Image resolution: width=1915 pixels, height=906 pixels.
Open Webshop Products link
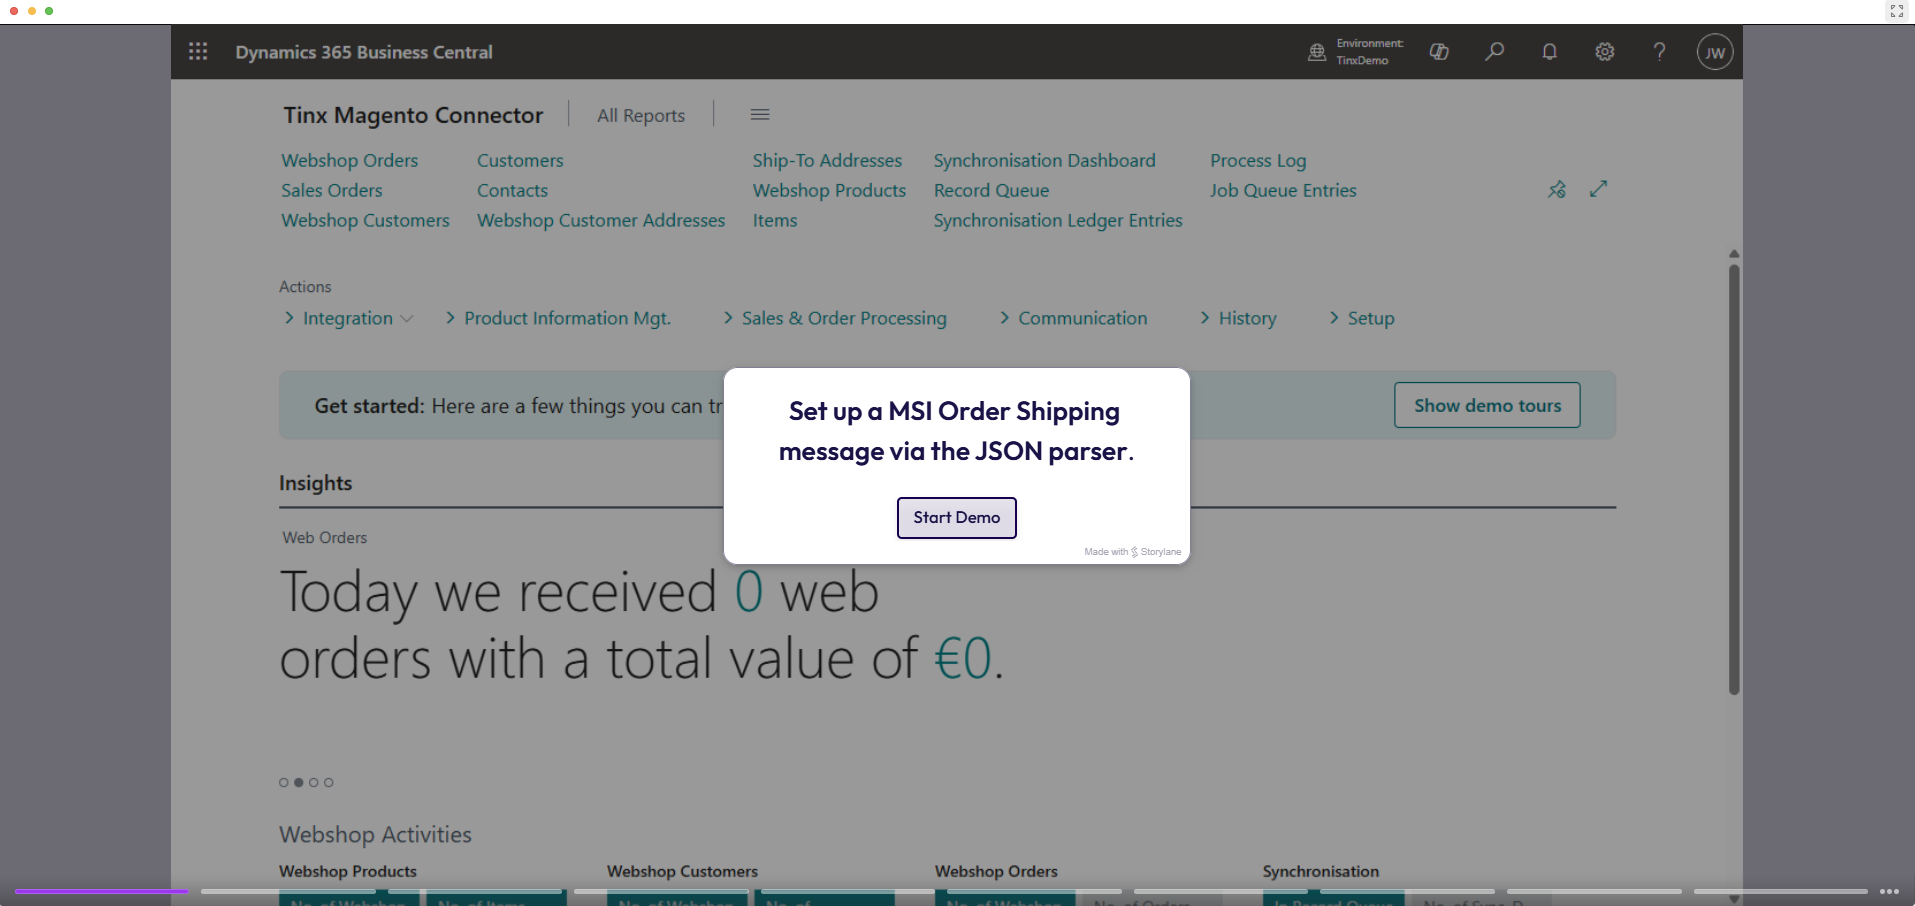pyautogui.click(x=829, y=190)
